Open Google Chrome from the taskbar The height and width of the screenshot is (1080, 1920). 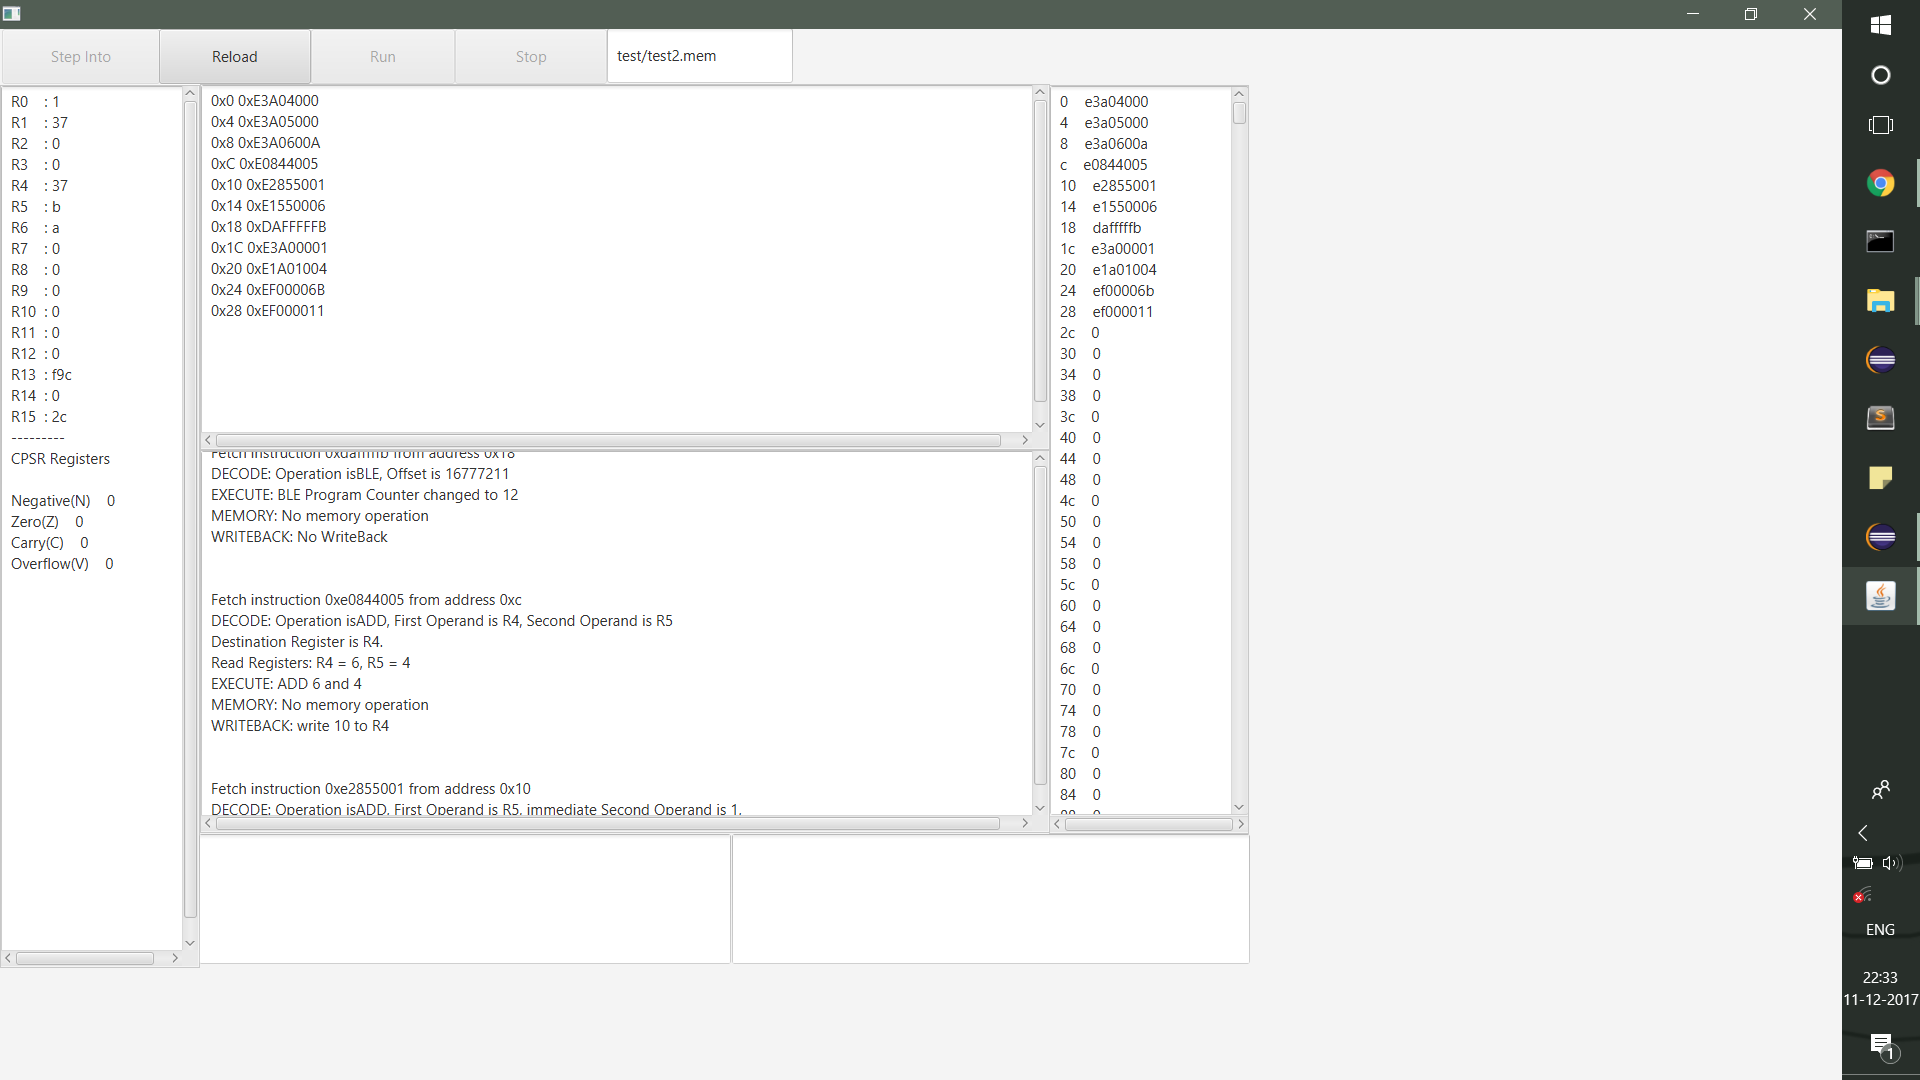click(1881, 183)
